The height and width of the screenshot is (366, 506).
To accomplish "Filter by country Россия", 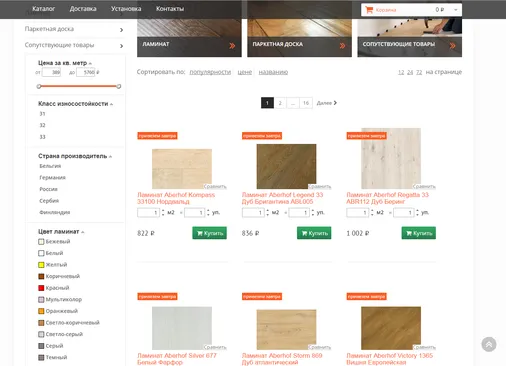I will (x=49, y=189).
